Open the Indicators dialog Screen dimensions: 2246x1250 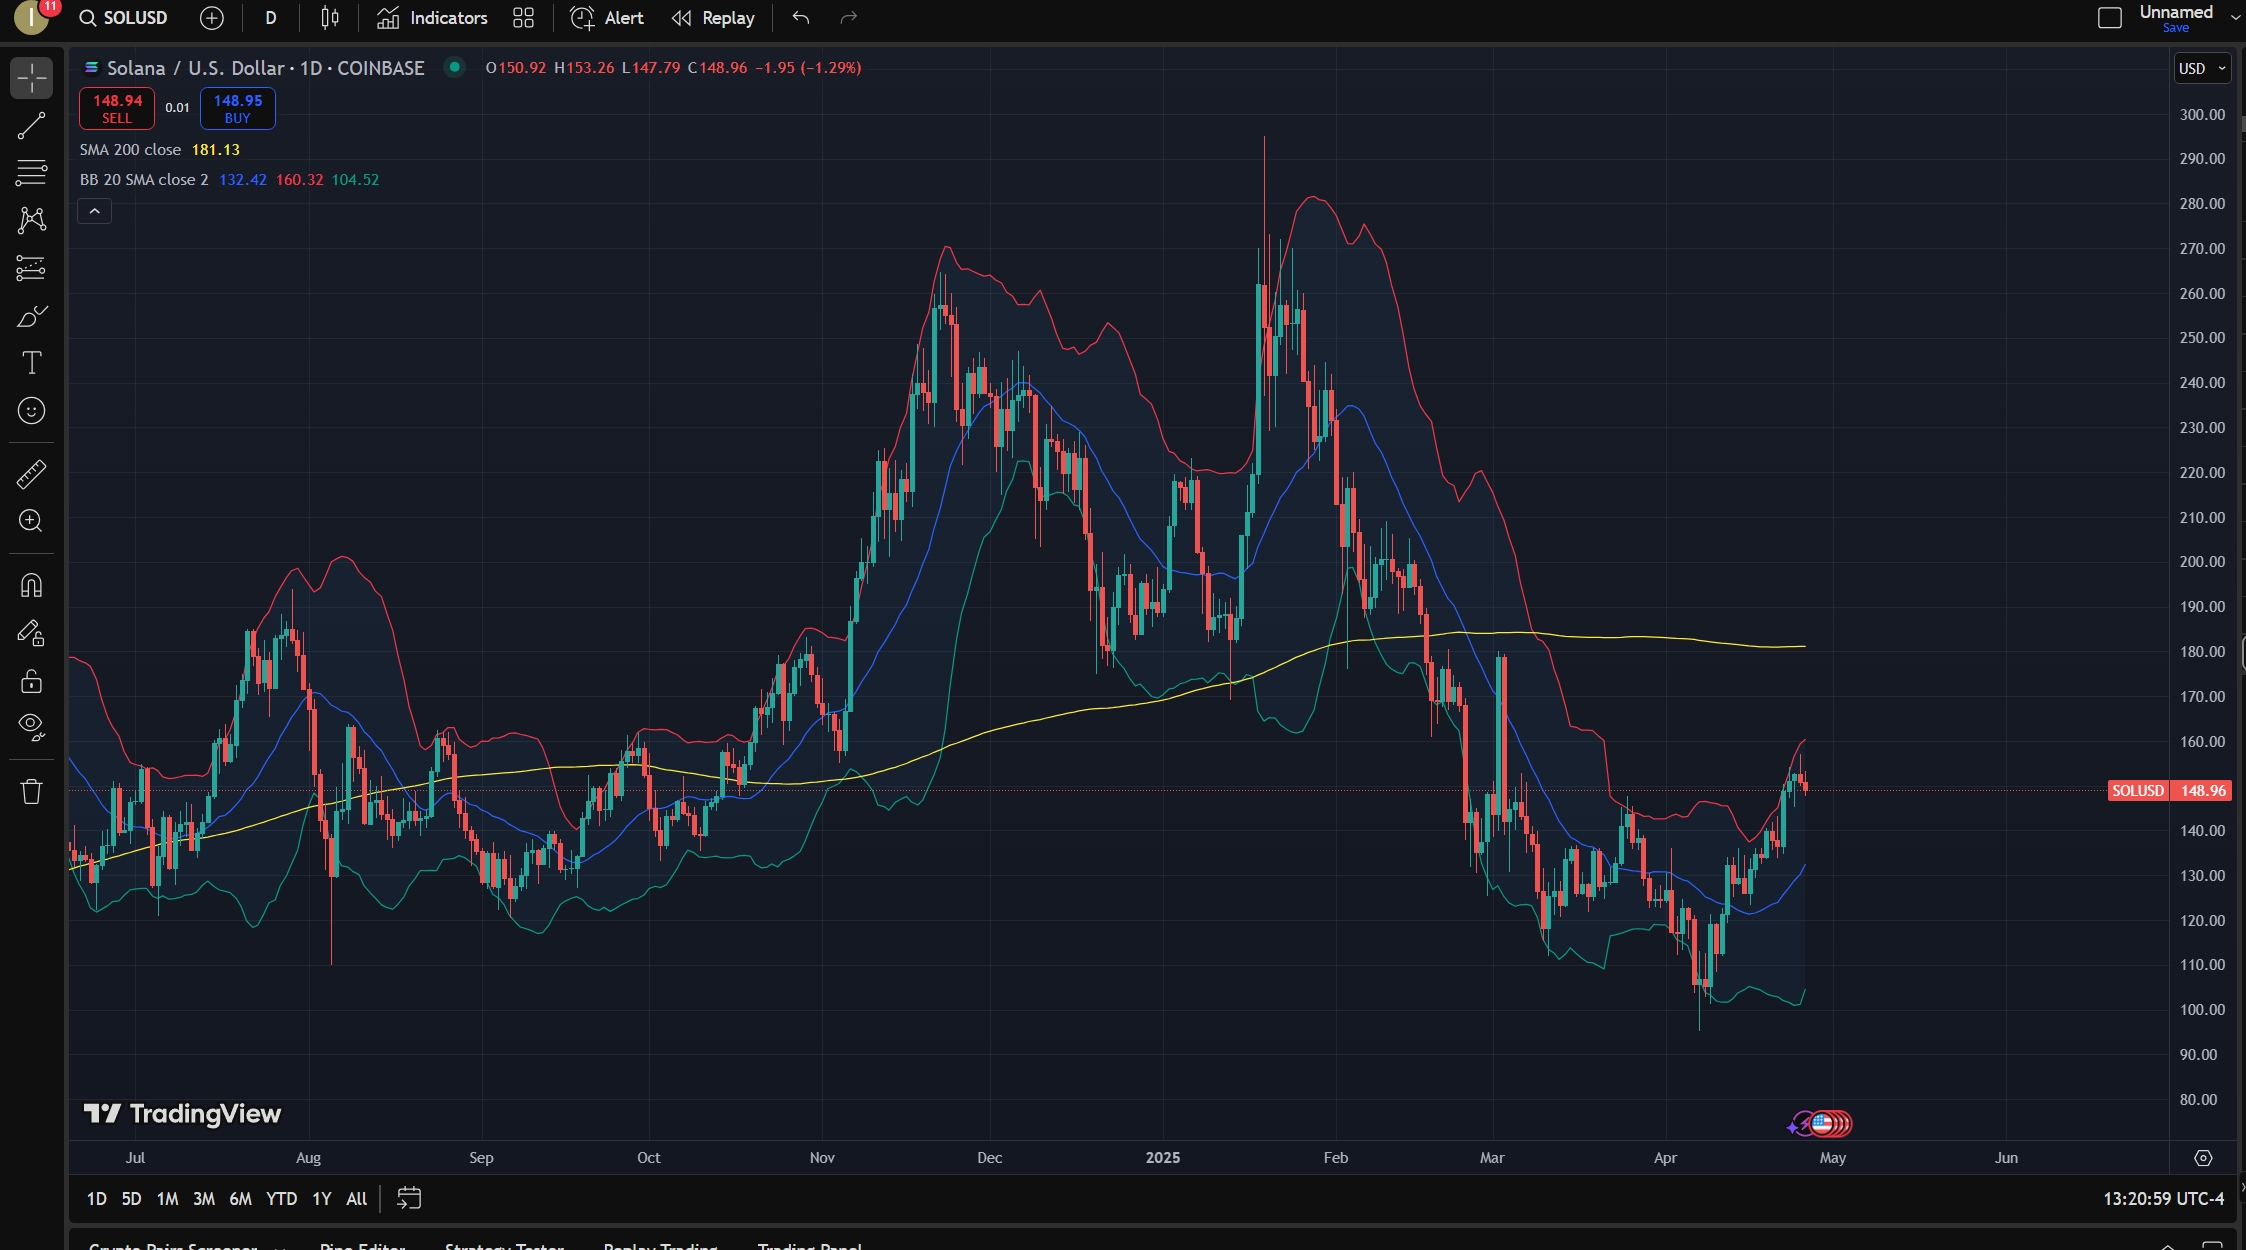(432, 18)
